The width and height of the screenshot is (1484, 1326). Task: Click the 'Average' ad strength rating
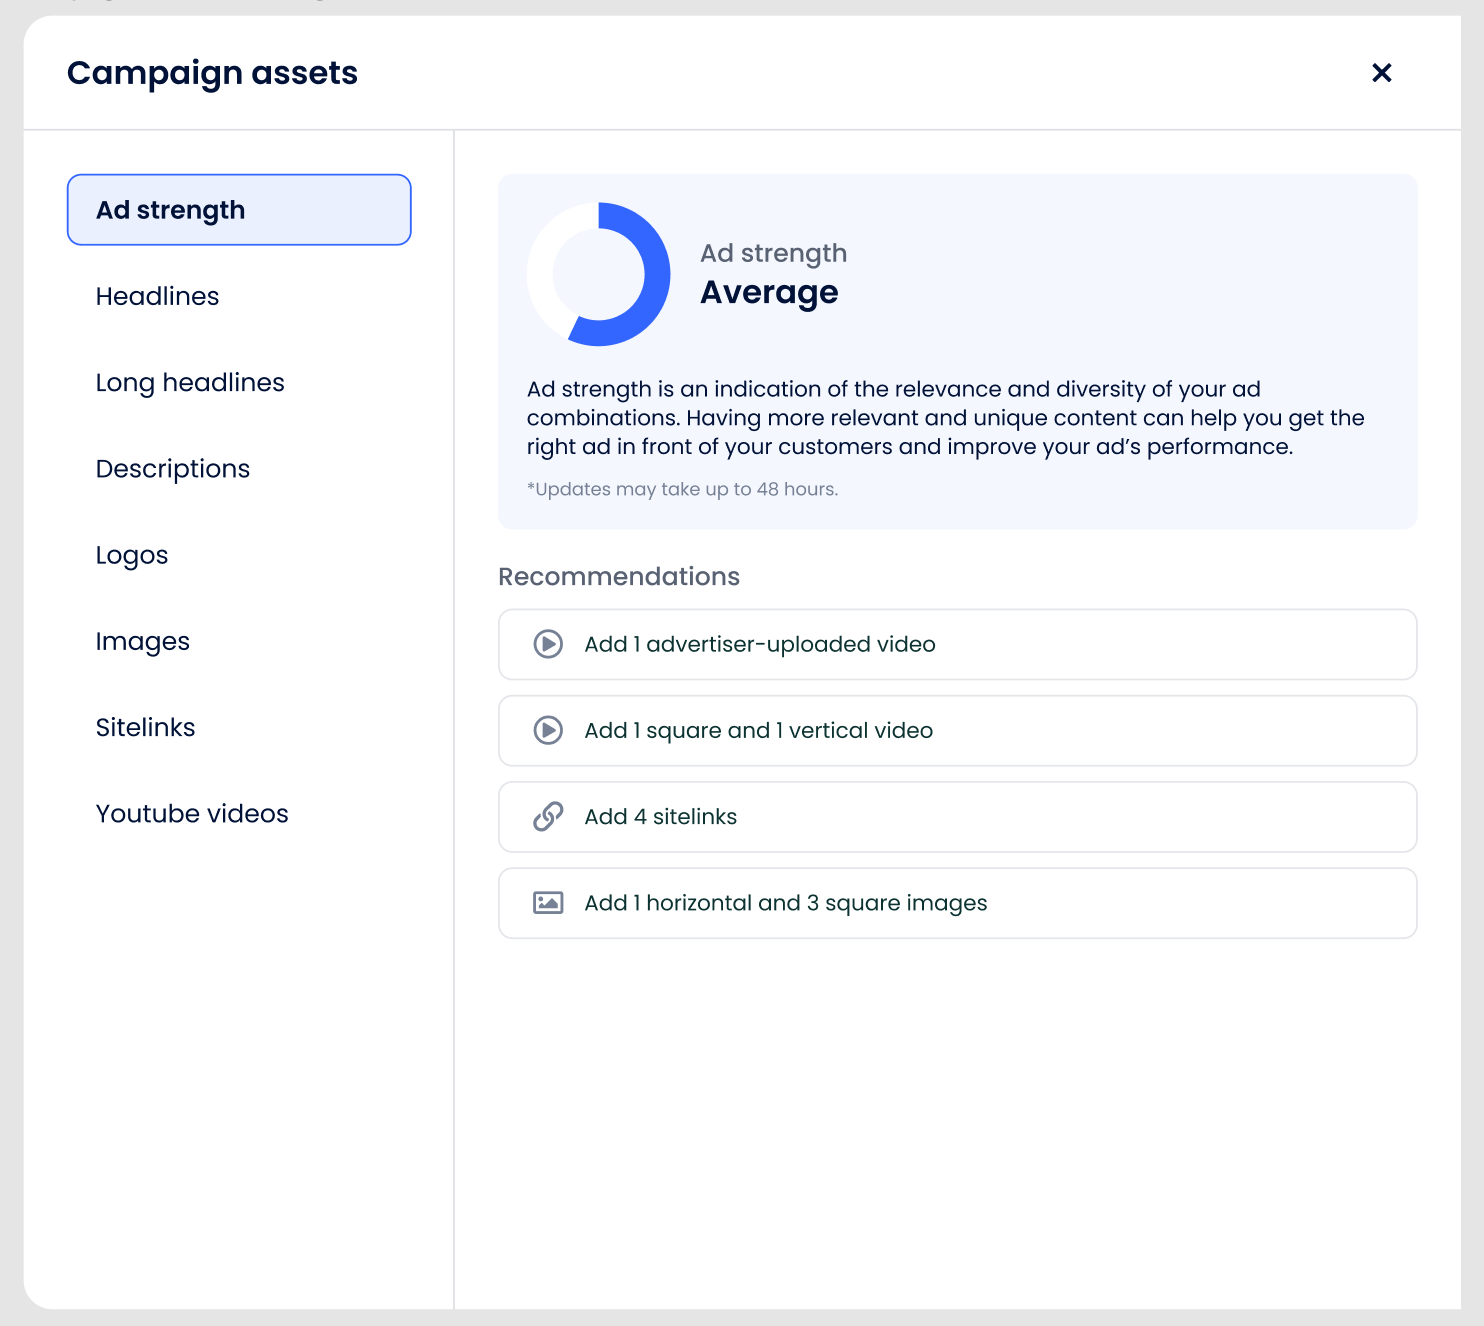click(x=769, y=292)
